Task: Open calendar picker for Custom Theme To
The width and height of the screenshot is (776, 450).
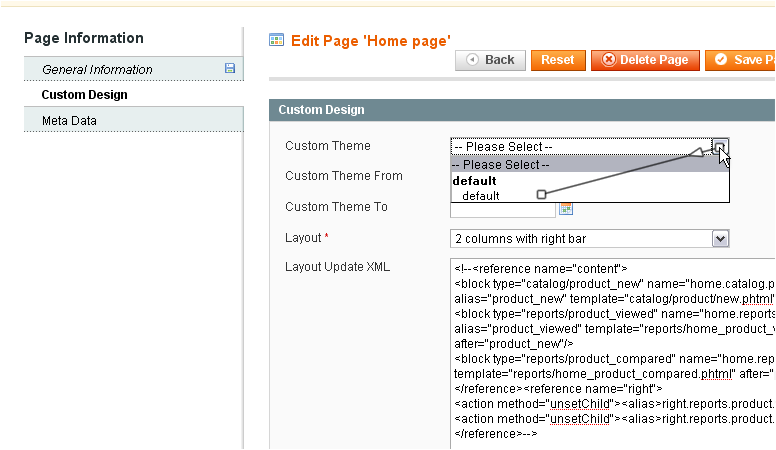Action: click(566, 208)
